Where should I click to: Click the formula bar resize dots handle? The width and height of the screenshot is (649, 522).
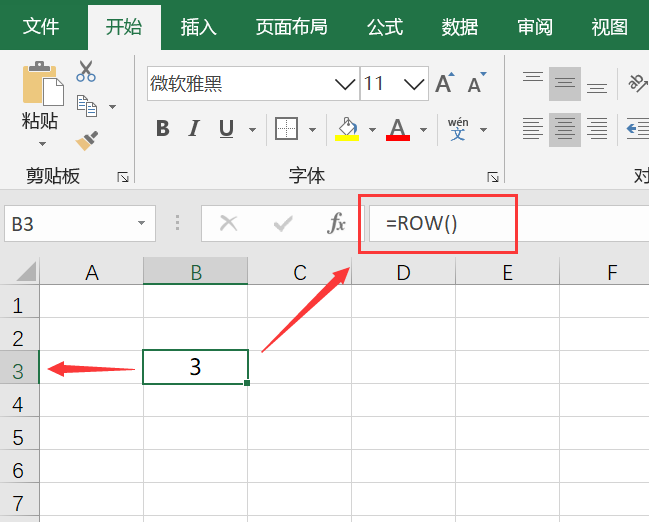[x=177, y=223]
